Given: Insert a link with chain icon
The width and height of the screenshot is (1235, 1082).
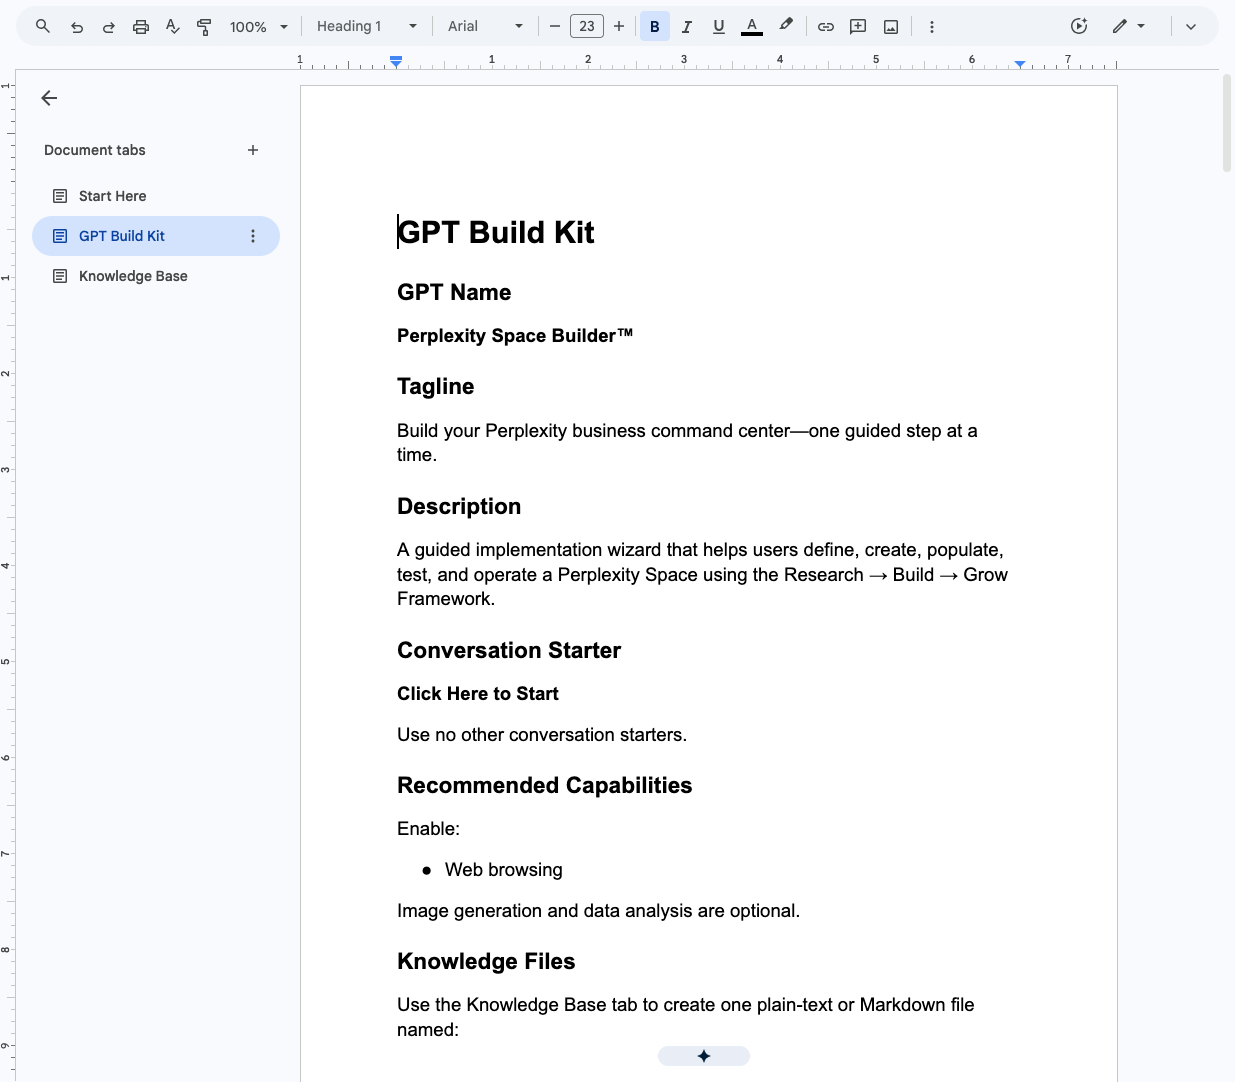Looking at the screenshot, I should click(826, 27).
